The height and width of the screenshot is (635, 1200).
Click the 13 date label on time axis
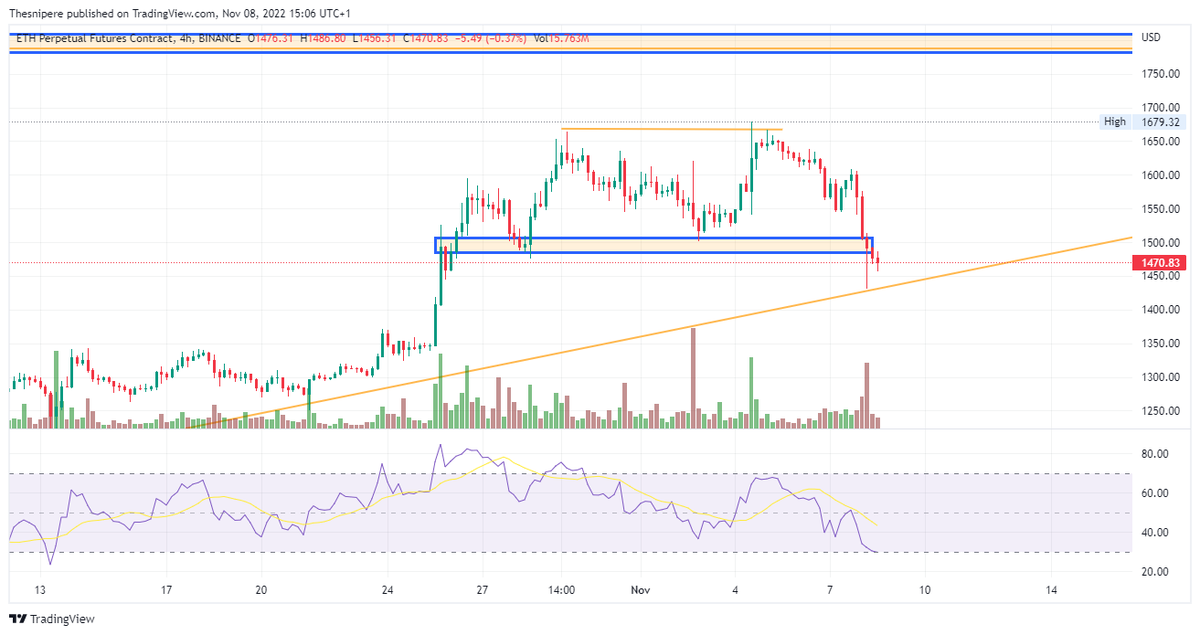point(40,591)
